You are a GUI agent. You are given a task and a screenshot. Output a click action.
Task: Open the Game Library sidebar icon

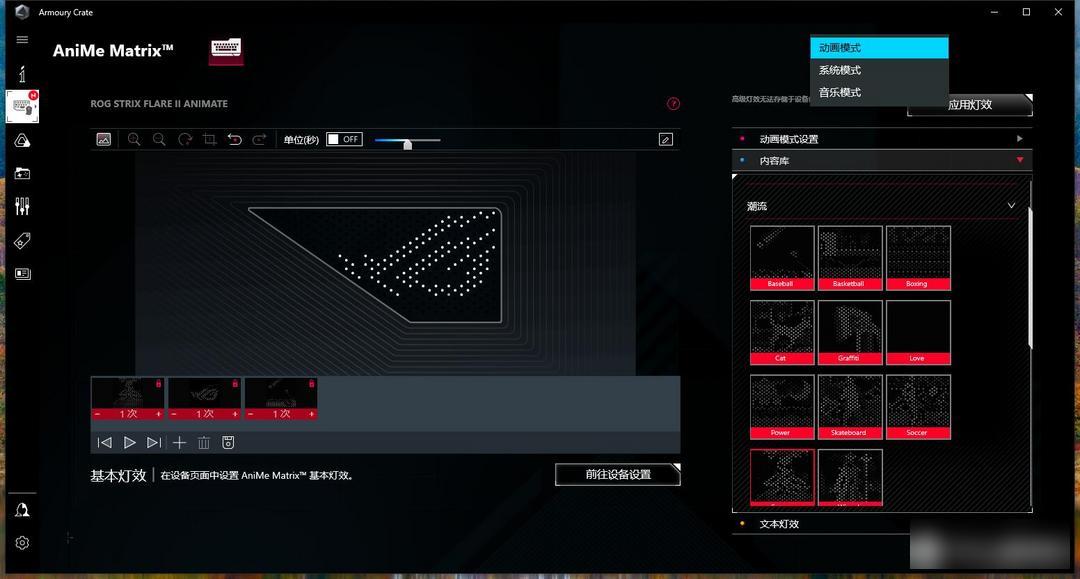[22, 173]
